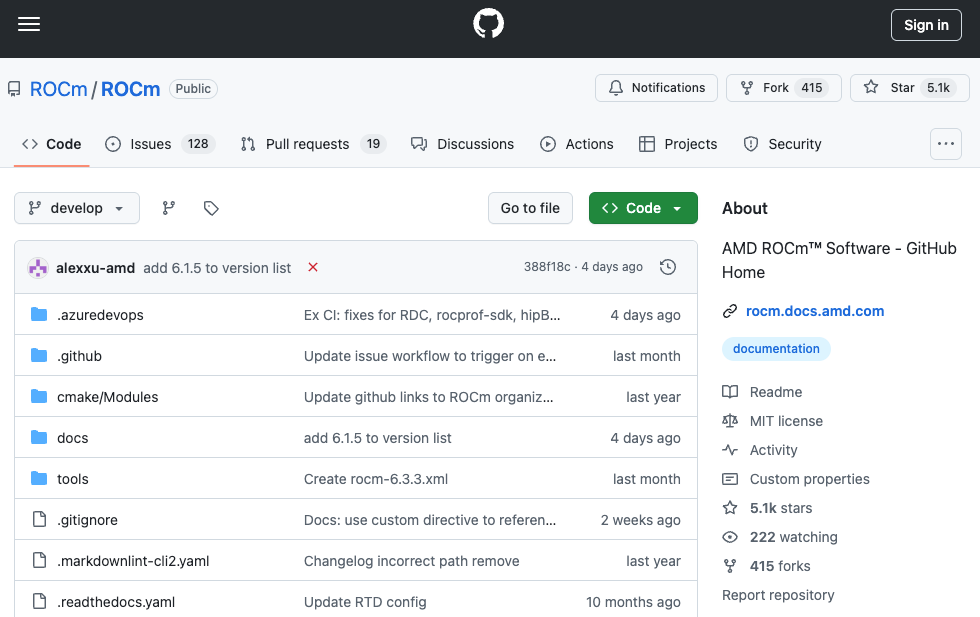Click the folder icon beside tools
Viewport: 980px width, 617px height.
39,479
